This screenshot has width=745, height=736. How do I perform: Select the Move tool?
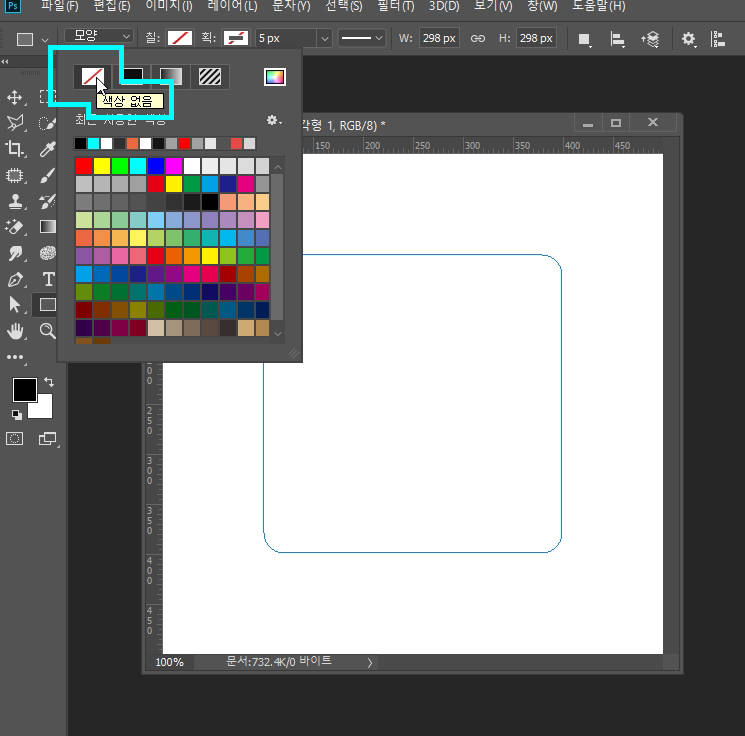15,97
